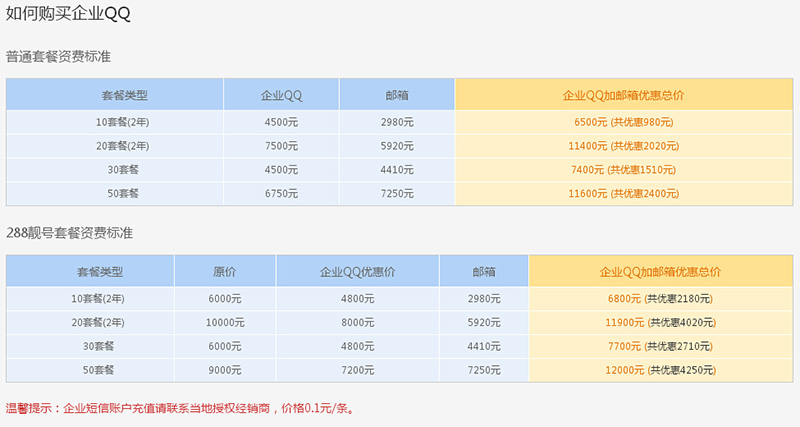Select the 10000元 original price cell
Image resolution: width=800 pixels, height=427 pixels.
pos(225,322)
